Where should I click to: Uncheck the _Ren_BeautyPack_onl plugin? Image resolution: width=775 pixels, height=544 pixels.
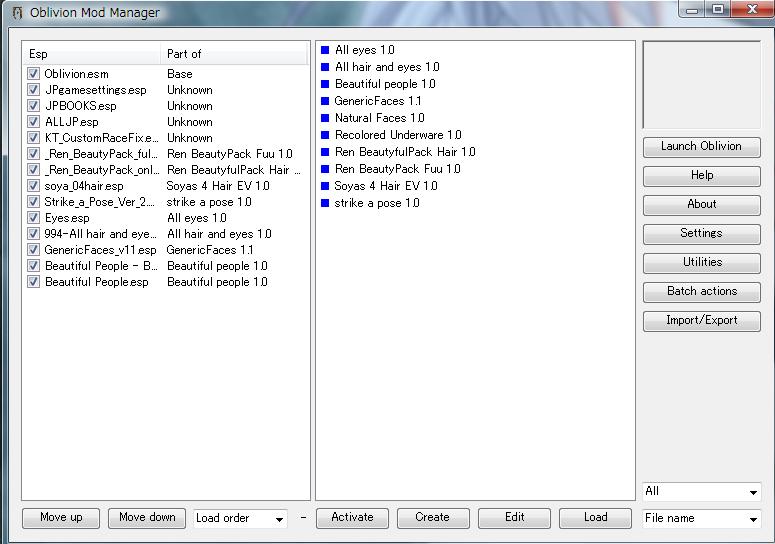33,170
